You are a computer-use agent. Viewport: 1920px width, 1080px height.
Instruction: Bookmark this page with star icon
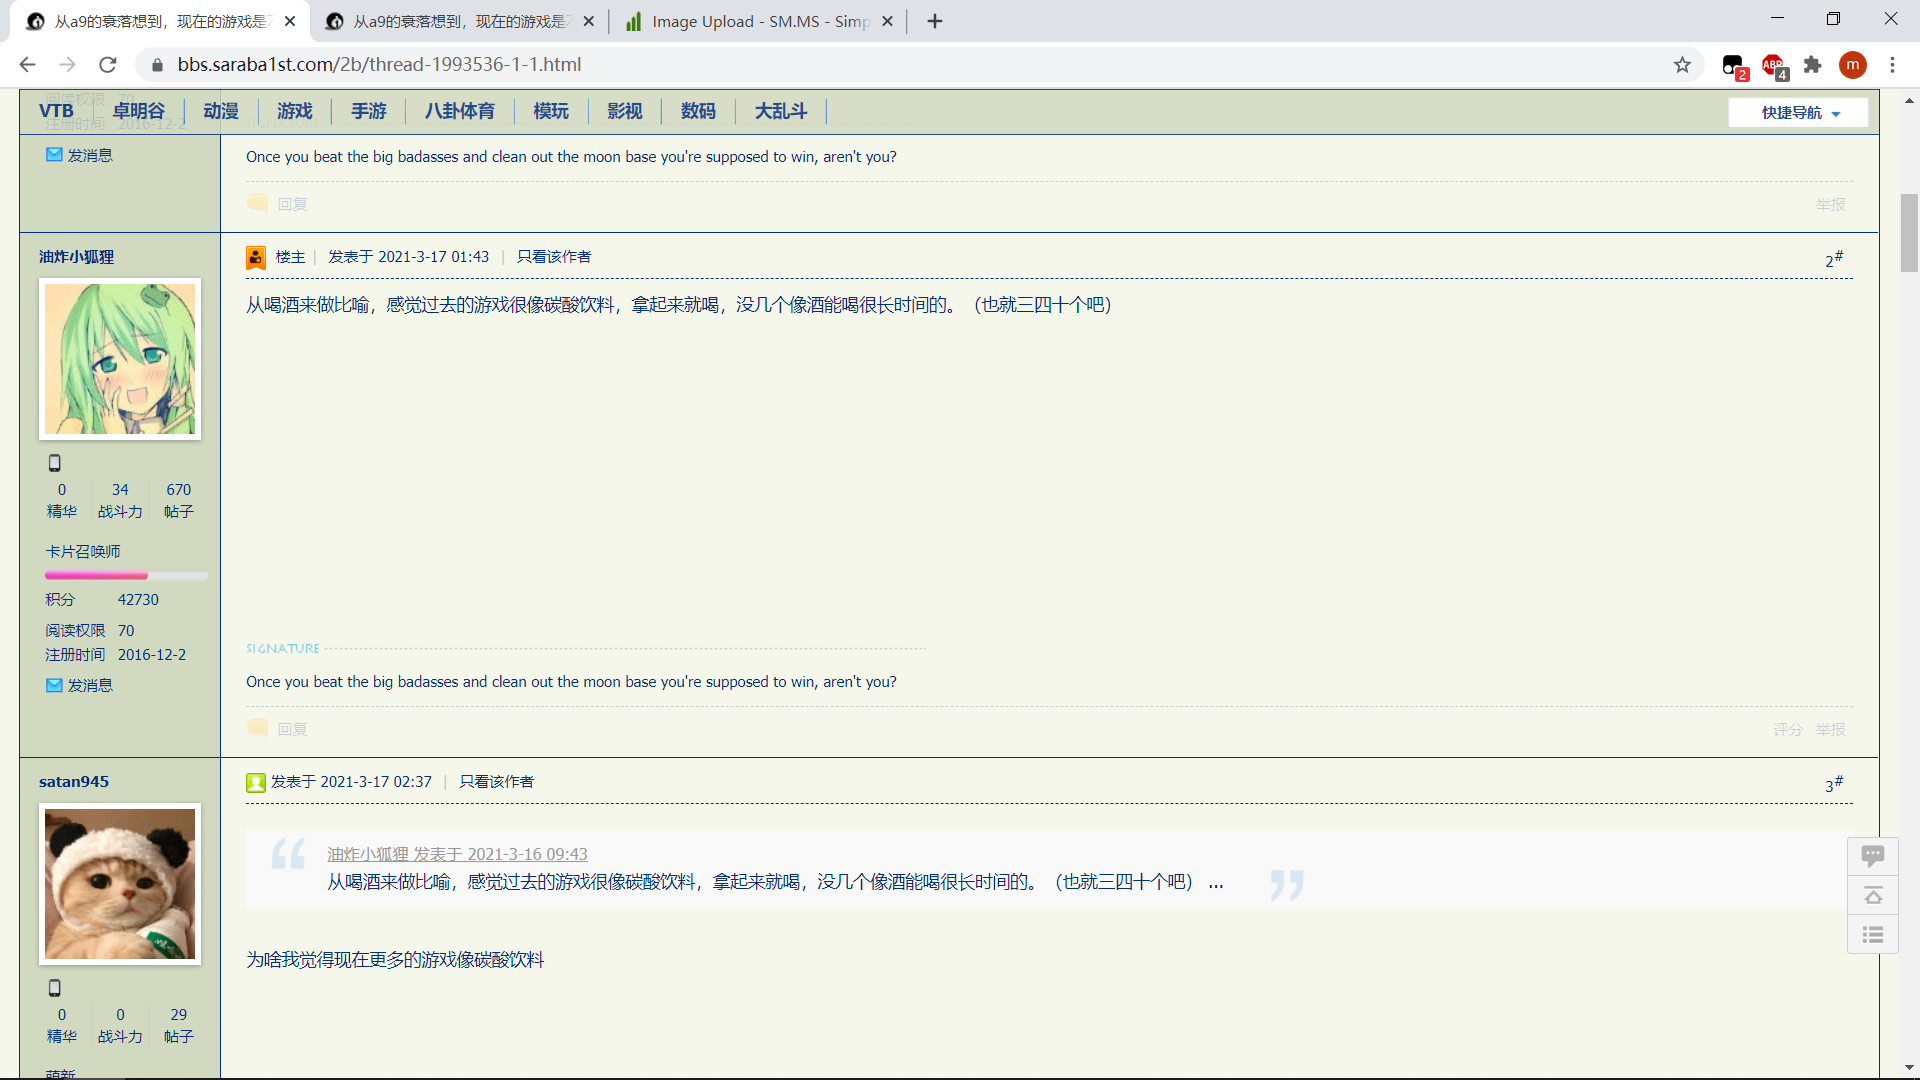pos(1682,65)
